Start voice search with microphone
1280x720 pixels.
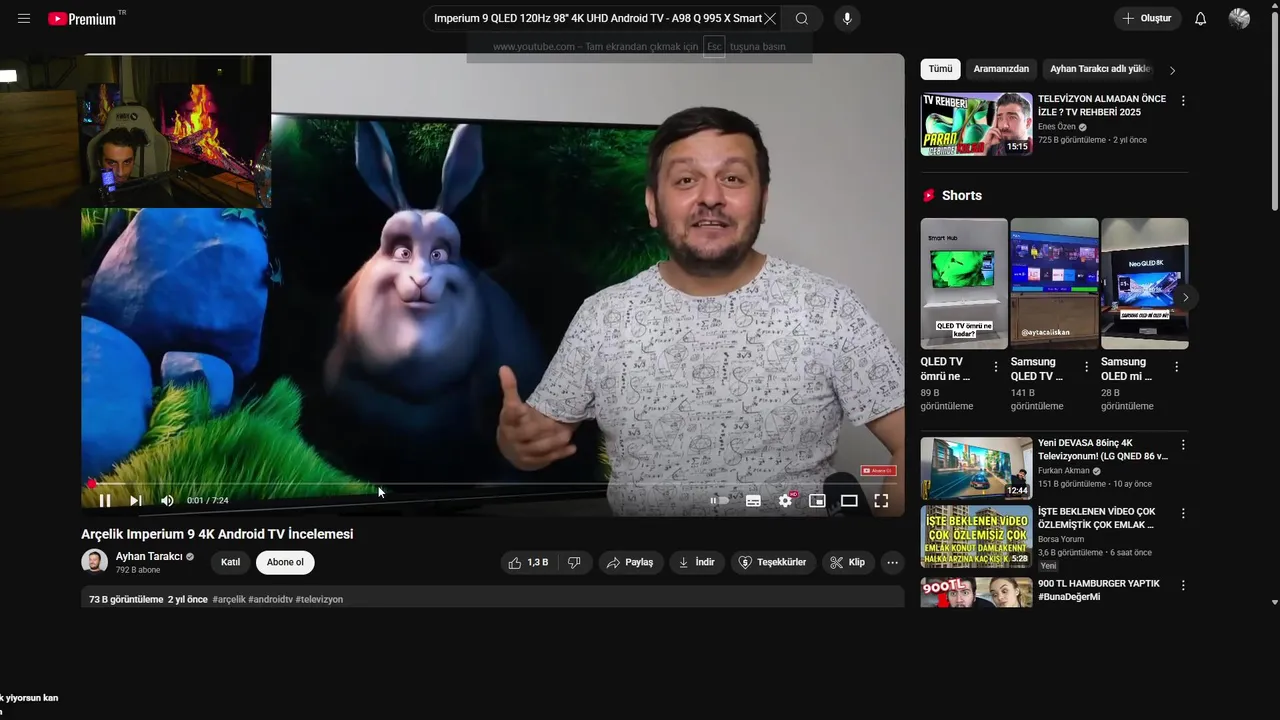coord(847,19)
